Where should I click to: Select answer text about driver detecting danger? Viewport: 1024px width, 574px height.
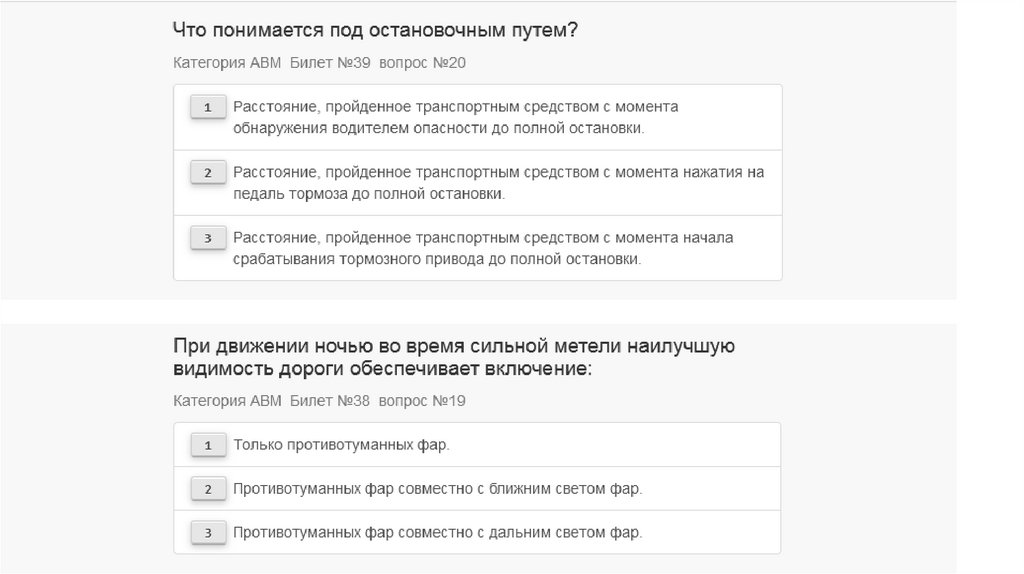click(x=455, y=117)
